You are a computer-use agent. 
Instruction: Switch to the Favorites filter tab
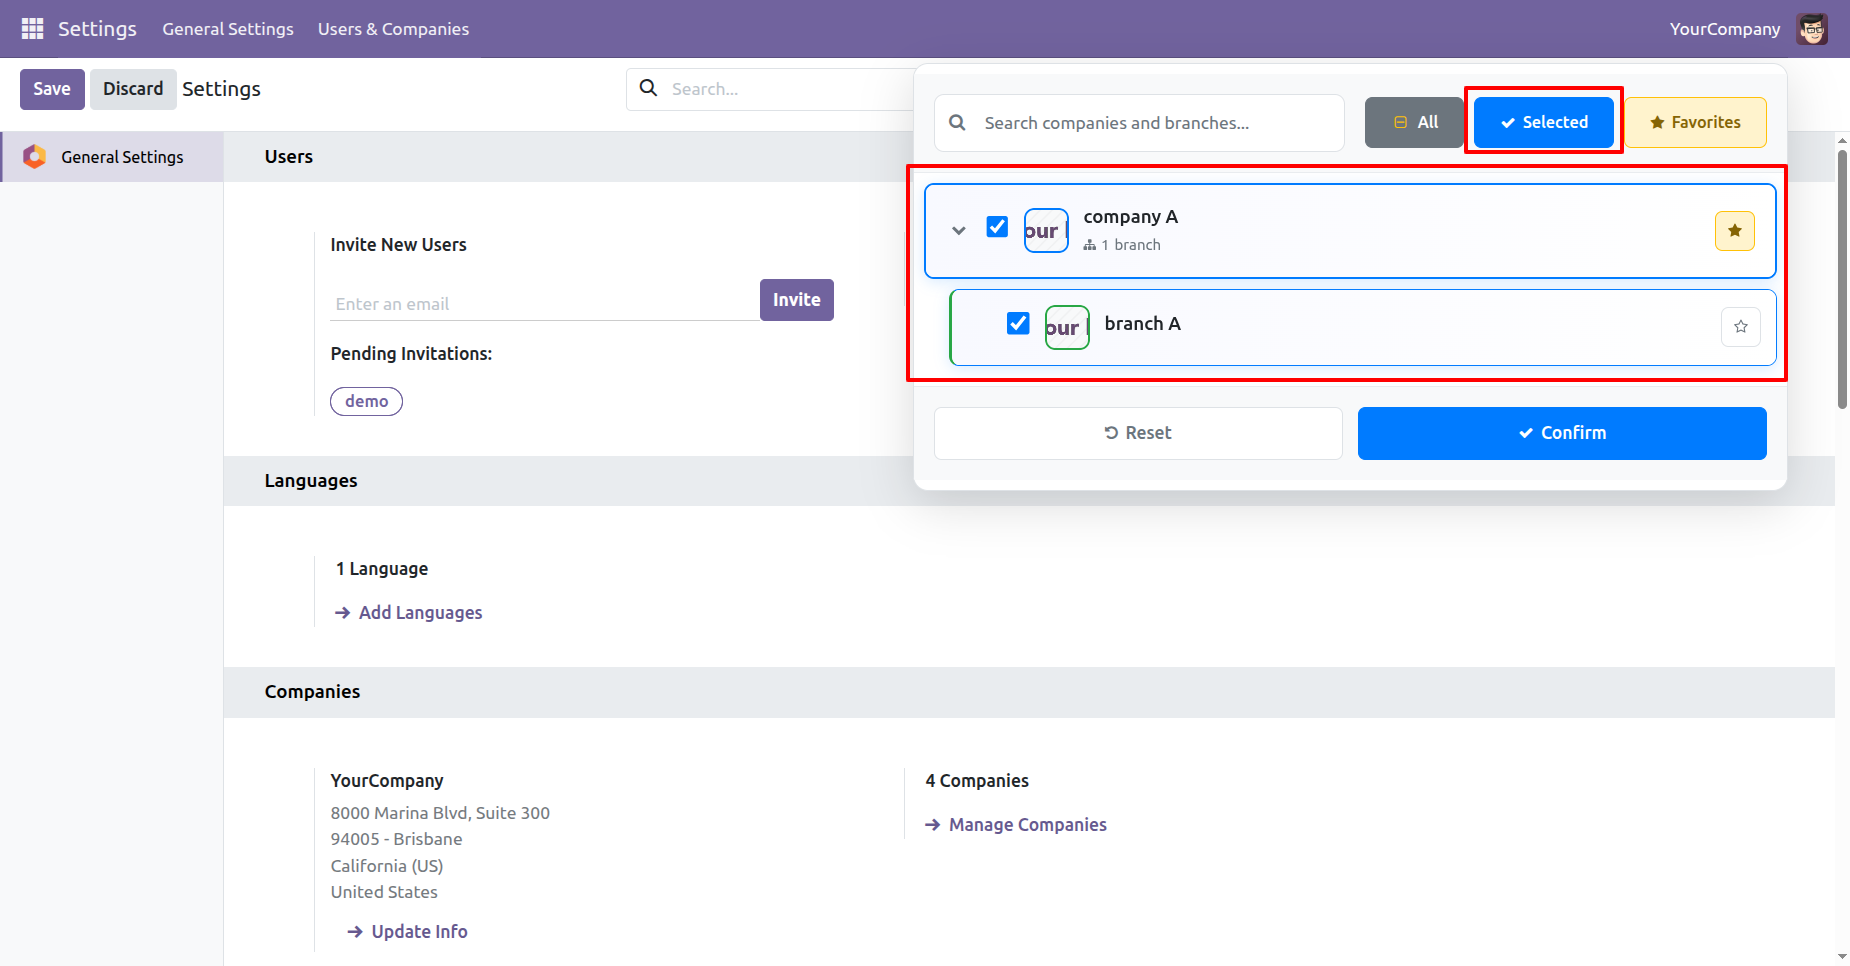coord(1695,122)
